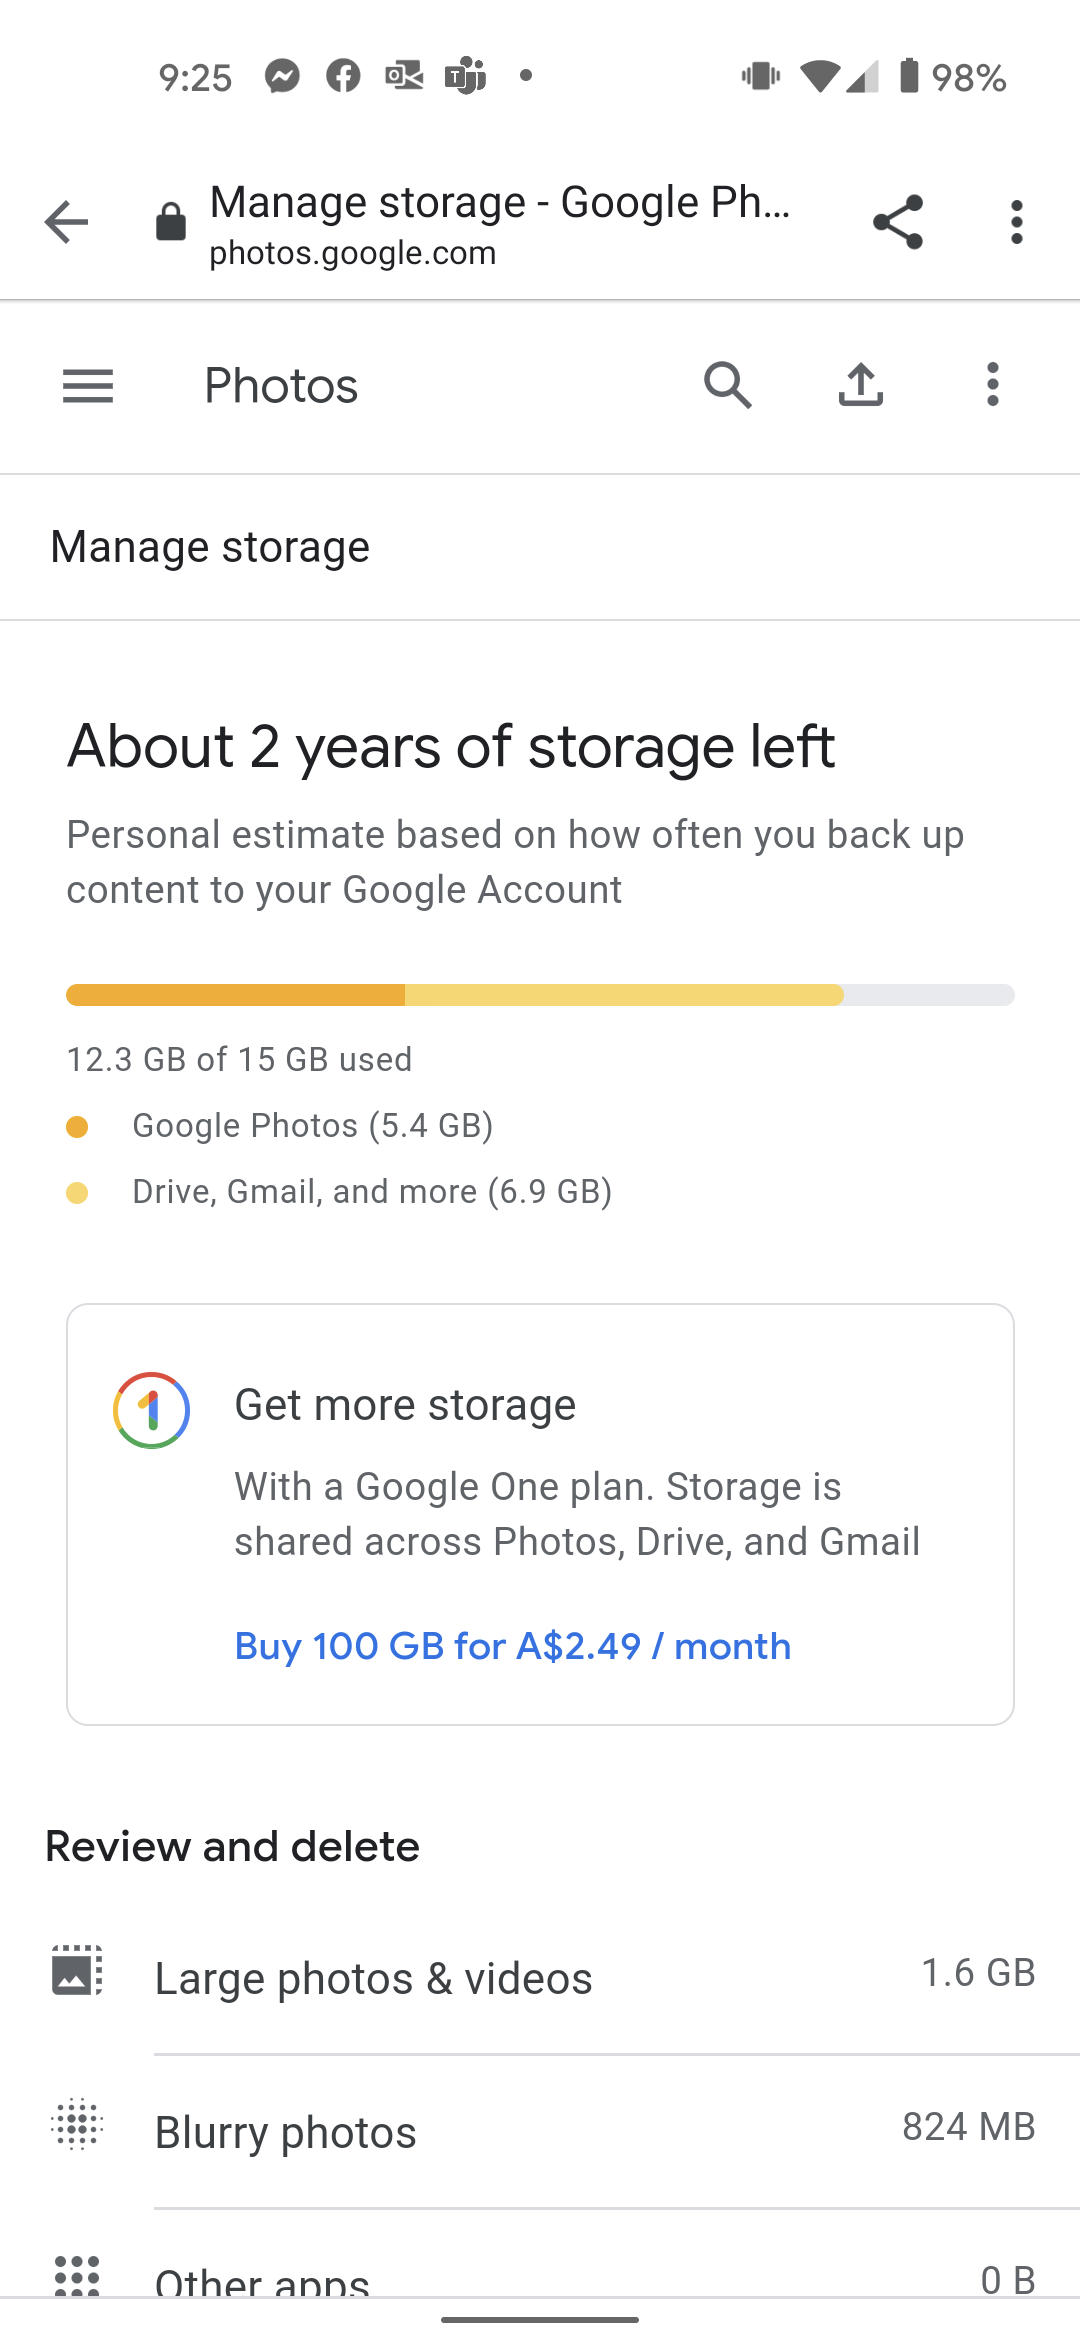Click Buy 100 GB for A$2.49 link

[512, 1646]
